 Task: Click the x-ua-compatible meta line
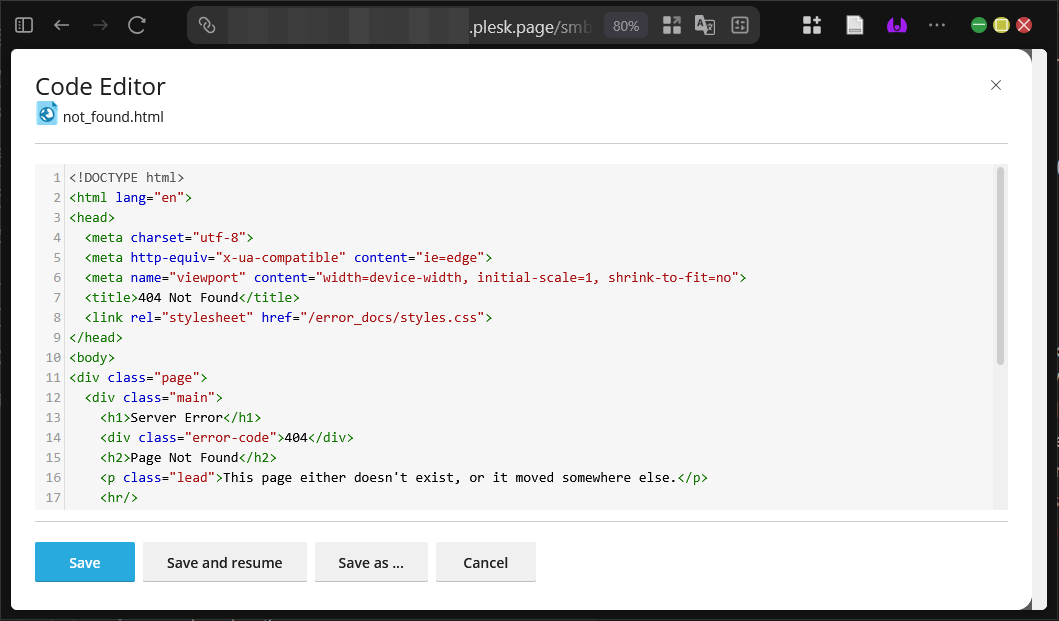coord(288,257)
